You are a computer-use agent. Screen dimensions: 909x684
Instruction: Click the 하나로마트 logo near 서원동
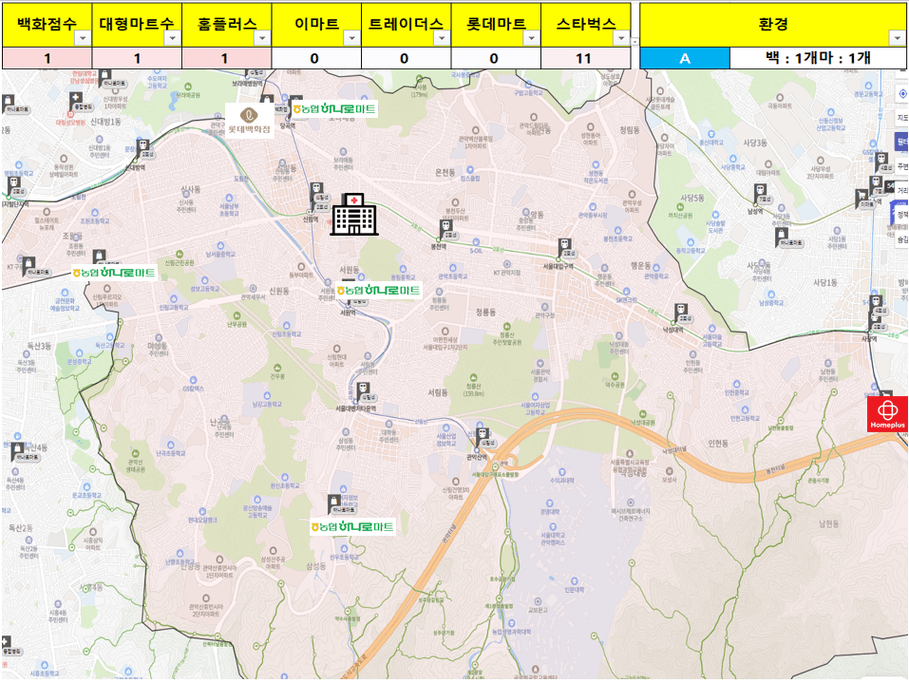click(378, 290)
